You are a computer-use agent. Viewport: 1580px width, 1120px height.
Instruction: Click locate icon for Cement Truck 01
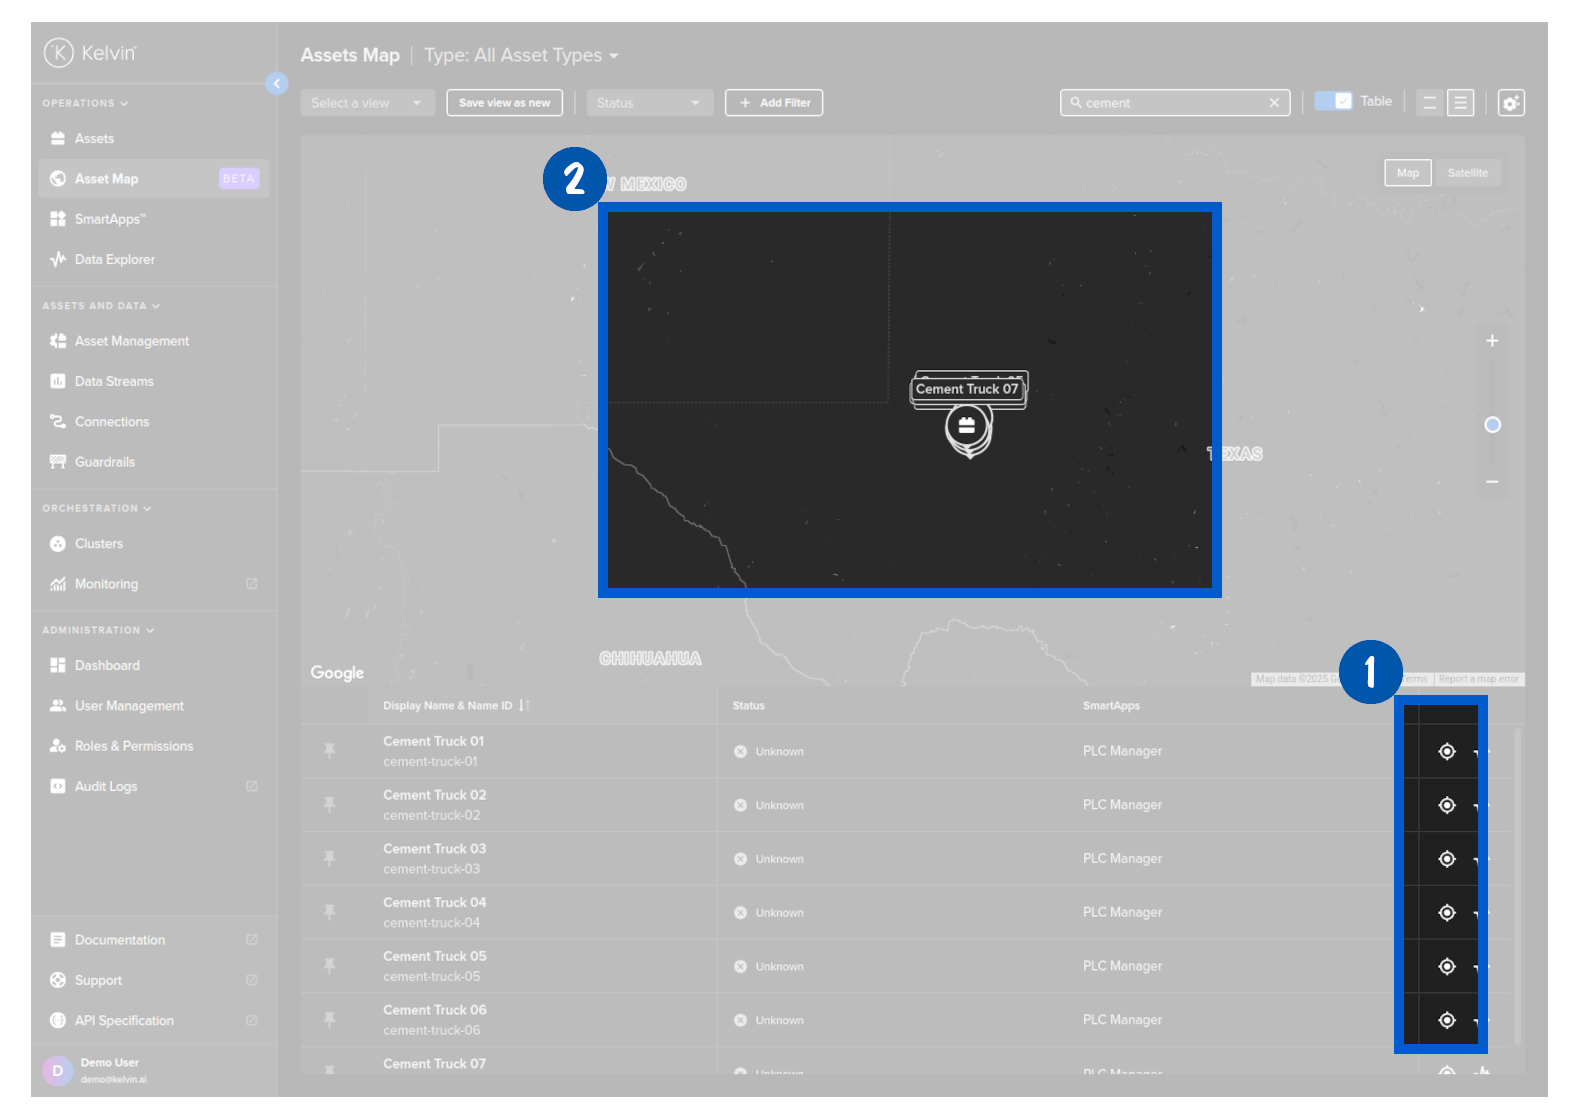pos(1446,752)
